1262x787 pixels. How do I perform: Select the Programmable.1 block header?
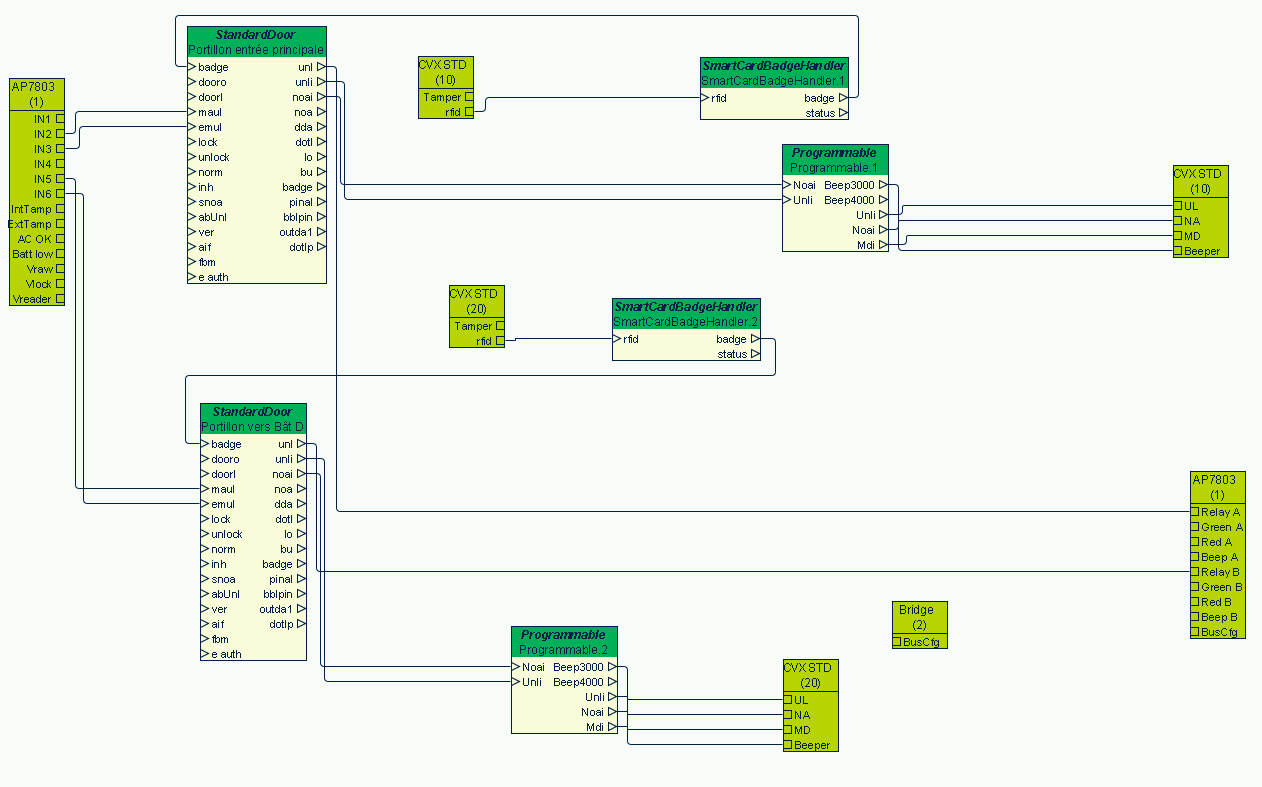pyautogui.click(x=834, y=160)
